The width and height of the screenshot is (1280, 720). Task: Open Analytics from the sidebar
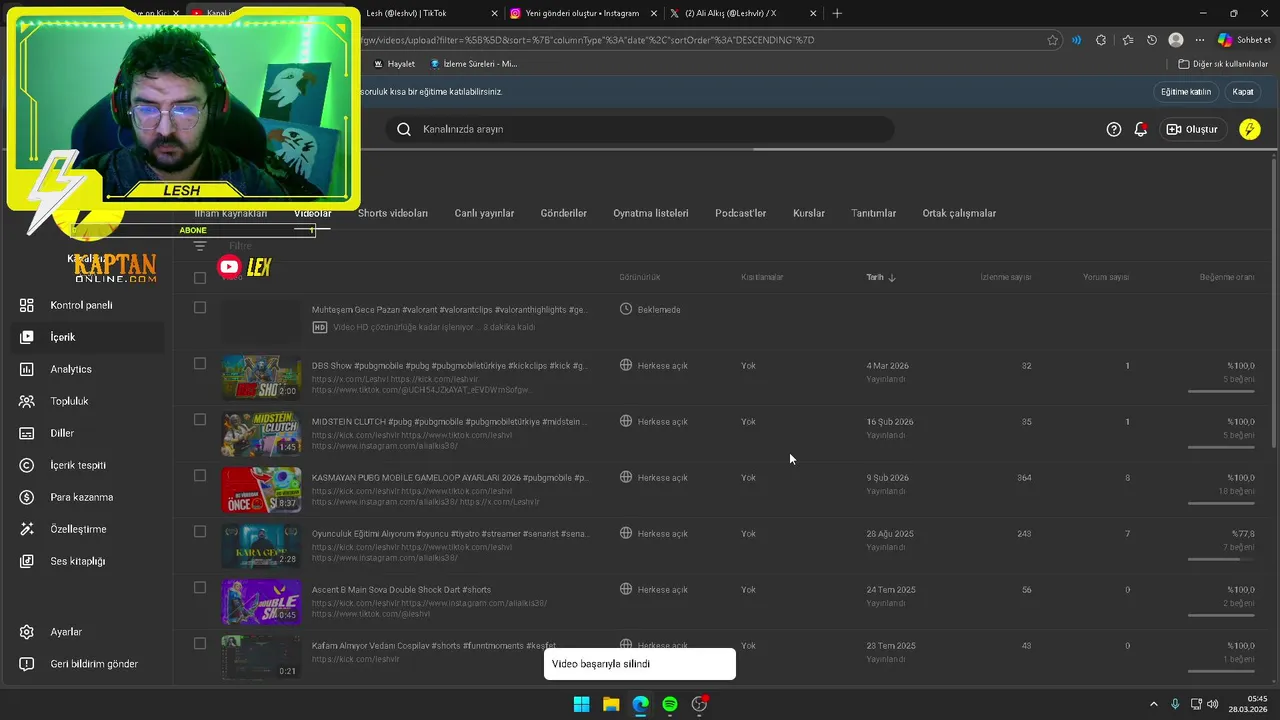(x=70, y=369)
